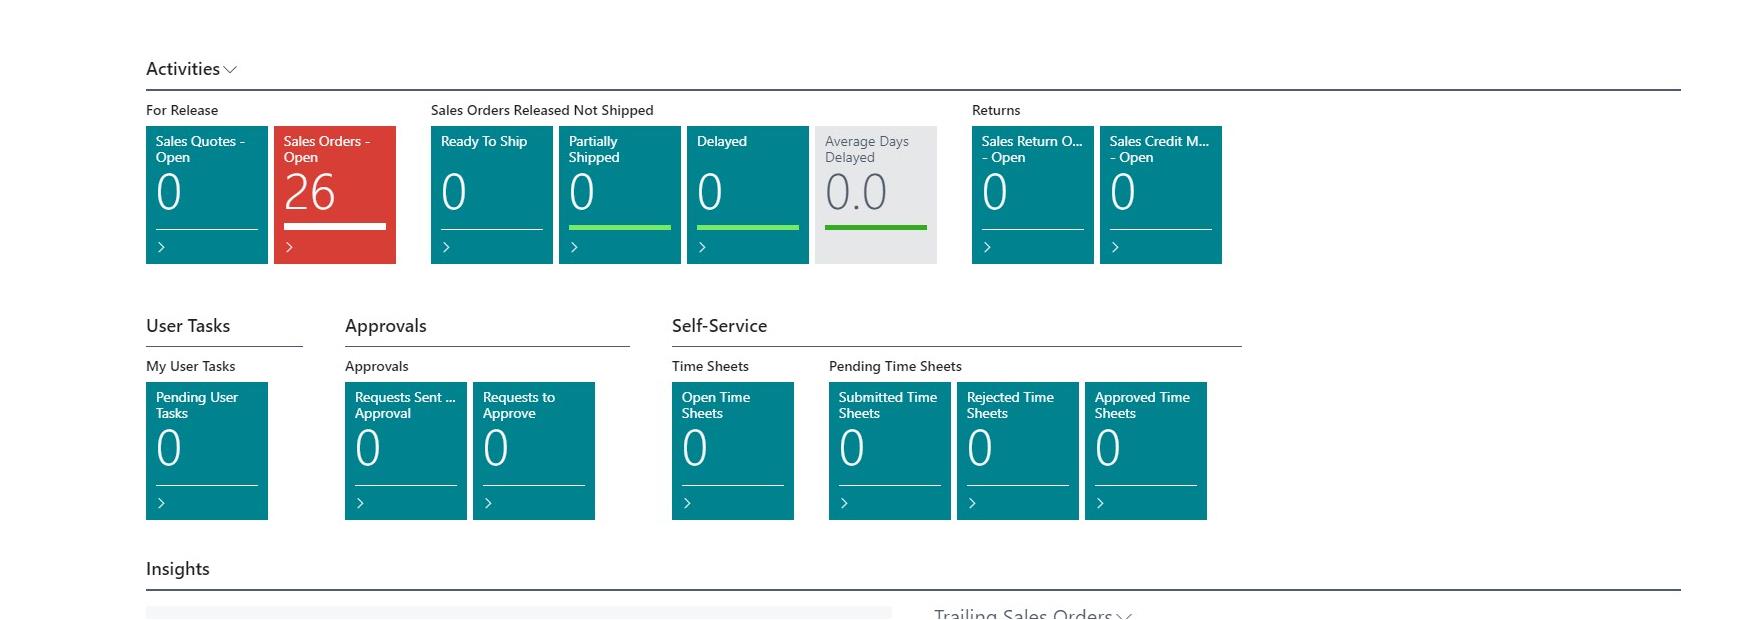This screenshot has height=620, width=1745.
Task: Click the green bar under Average Days Delayed
Action: (x=875, y=228)
